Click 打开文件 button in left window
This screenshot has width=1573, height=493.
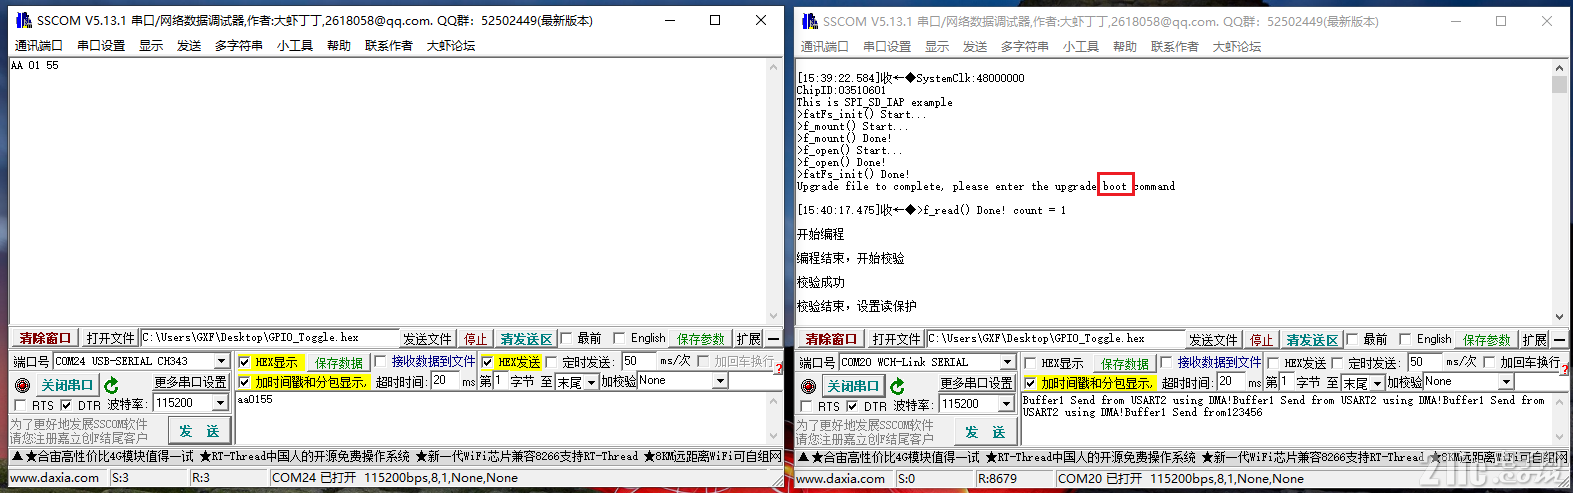110,338
